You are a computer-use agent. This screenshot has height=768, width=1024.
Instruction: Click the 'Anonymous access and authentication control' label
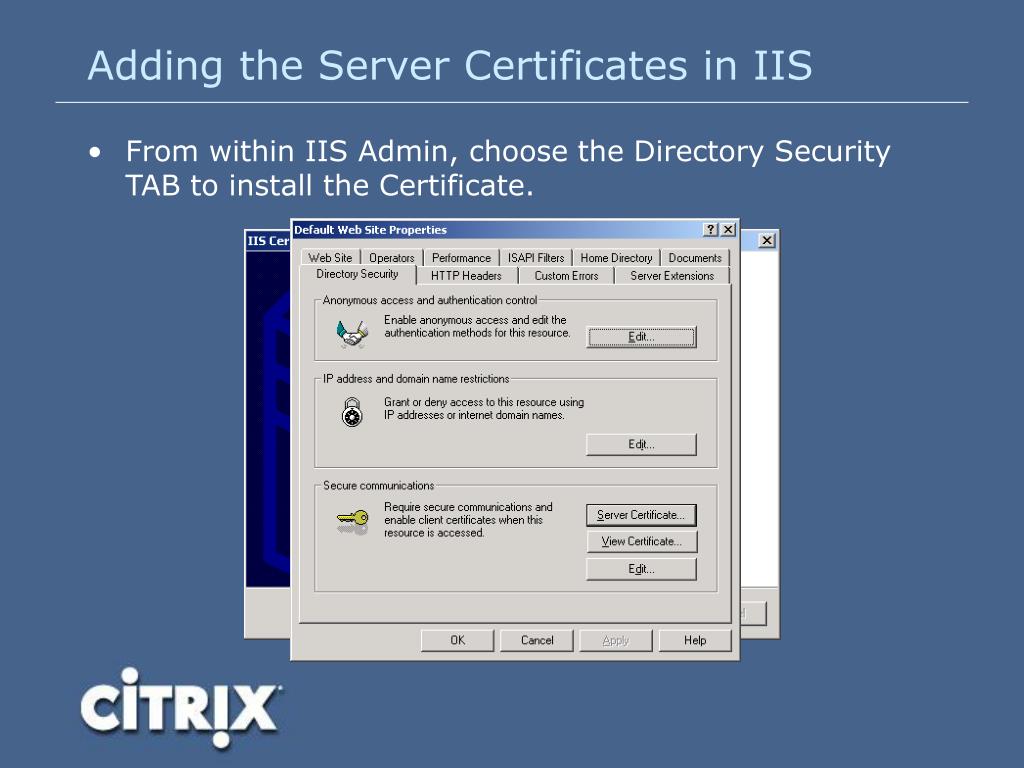430,300
